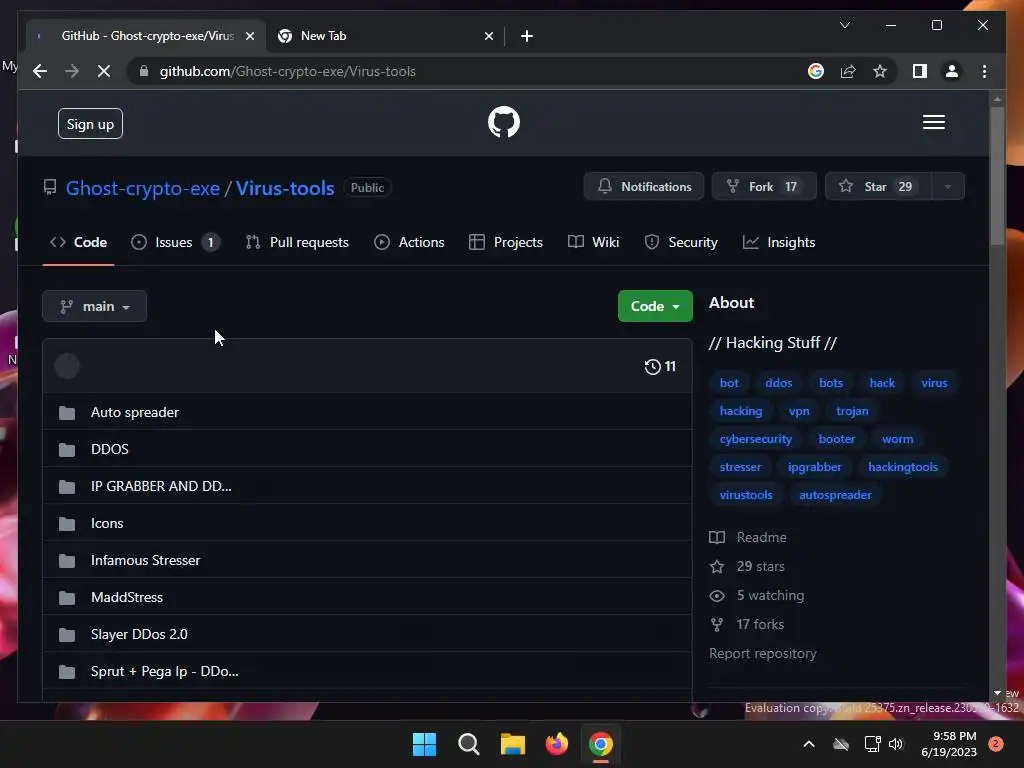The height and width of the screenshot is (768, 1024).
Task: Expand the Star list dropdown arrow
Action: (x=947, y=187)
